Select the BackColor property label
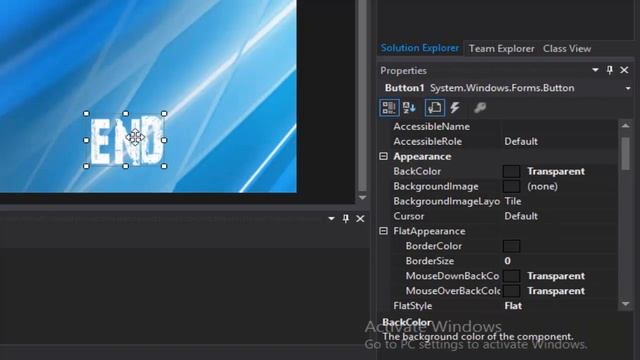Screen dimensions: 640x360 point(417,171)
